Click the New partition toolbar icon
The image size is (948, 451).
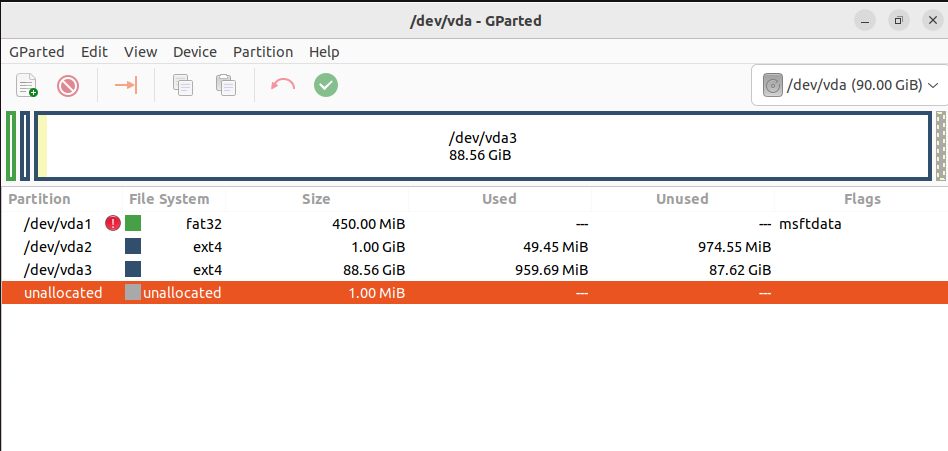pos(27,85)
